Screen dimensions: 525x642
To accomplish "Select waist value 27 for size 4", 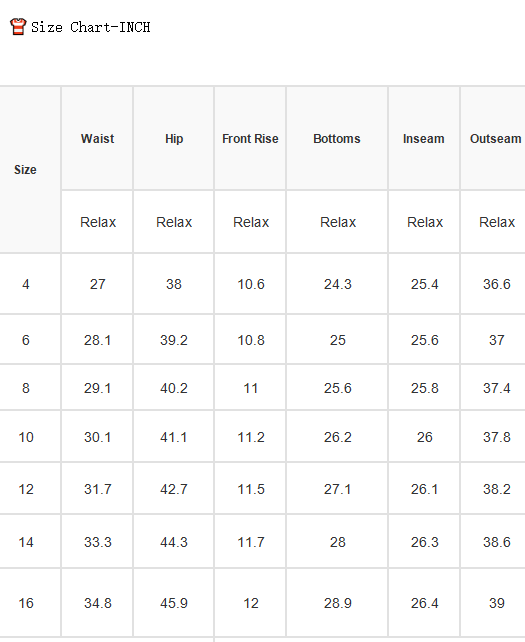I will [x=97, y=284].
